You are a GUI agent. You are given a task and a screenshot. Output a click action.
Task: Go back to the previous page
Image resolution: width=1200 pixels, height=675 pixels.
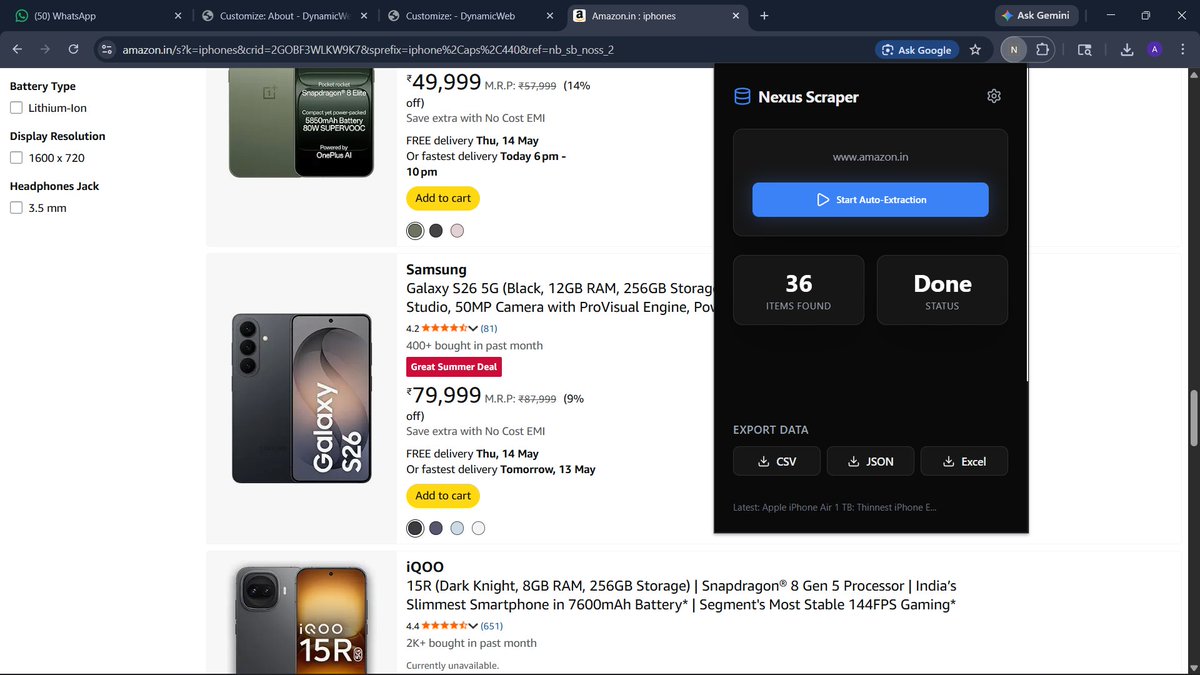tap(17, 49)
